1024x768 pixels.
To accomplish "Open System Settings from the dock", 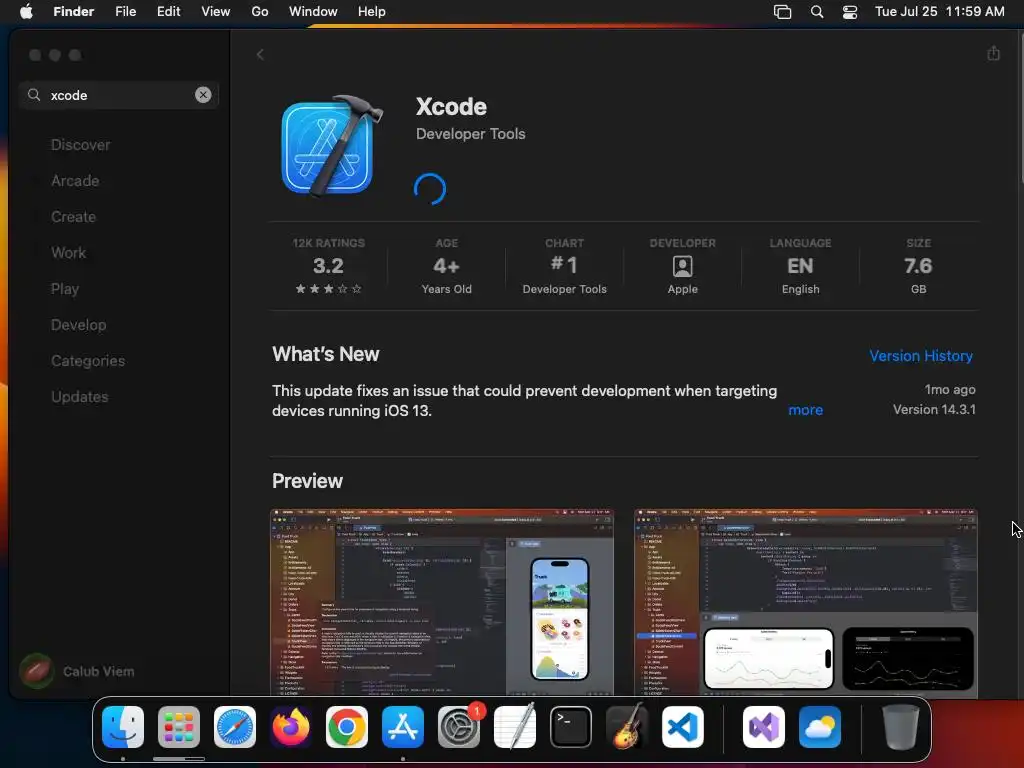I will pyautogui.click(x=459, y=727).
